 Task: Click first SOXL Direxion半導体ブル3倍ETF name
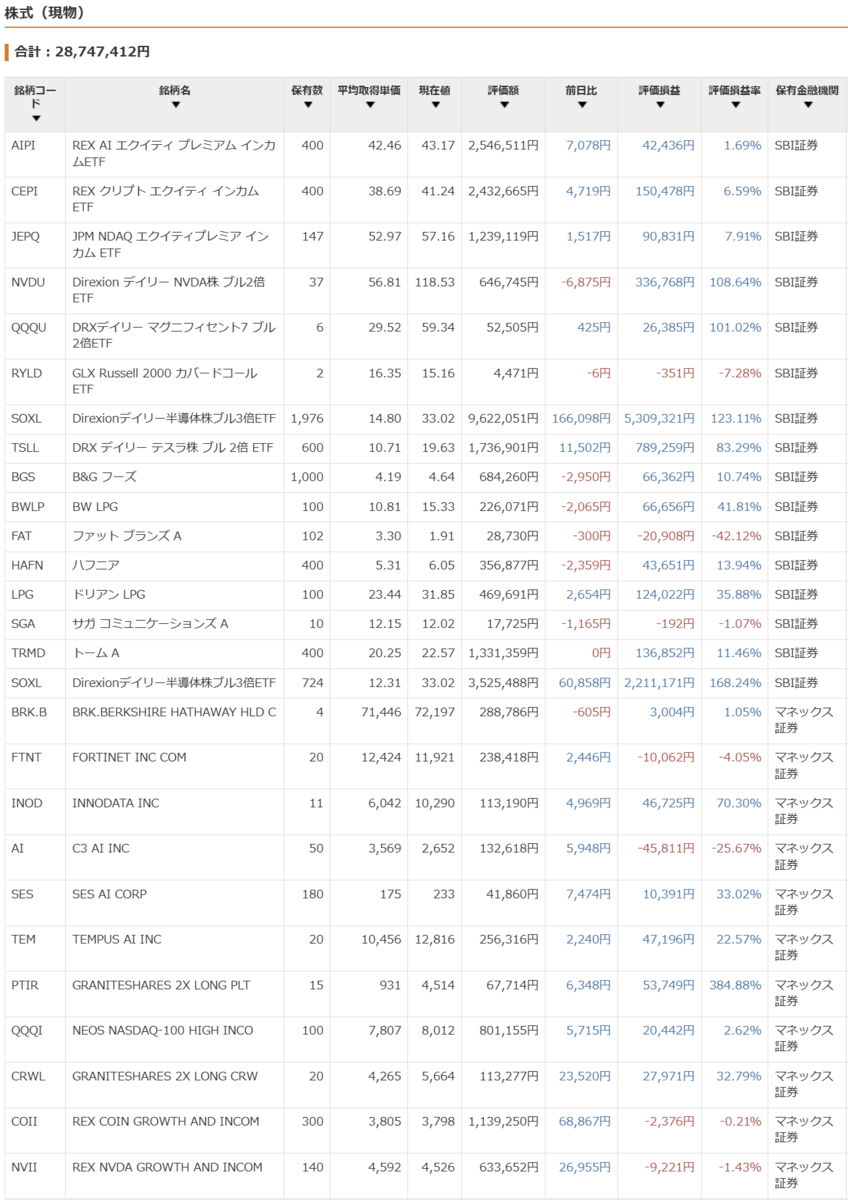point(174,419)
